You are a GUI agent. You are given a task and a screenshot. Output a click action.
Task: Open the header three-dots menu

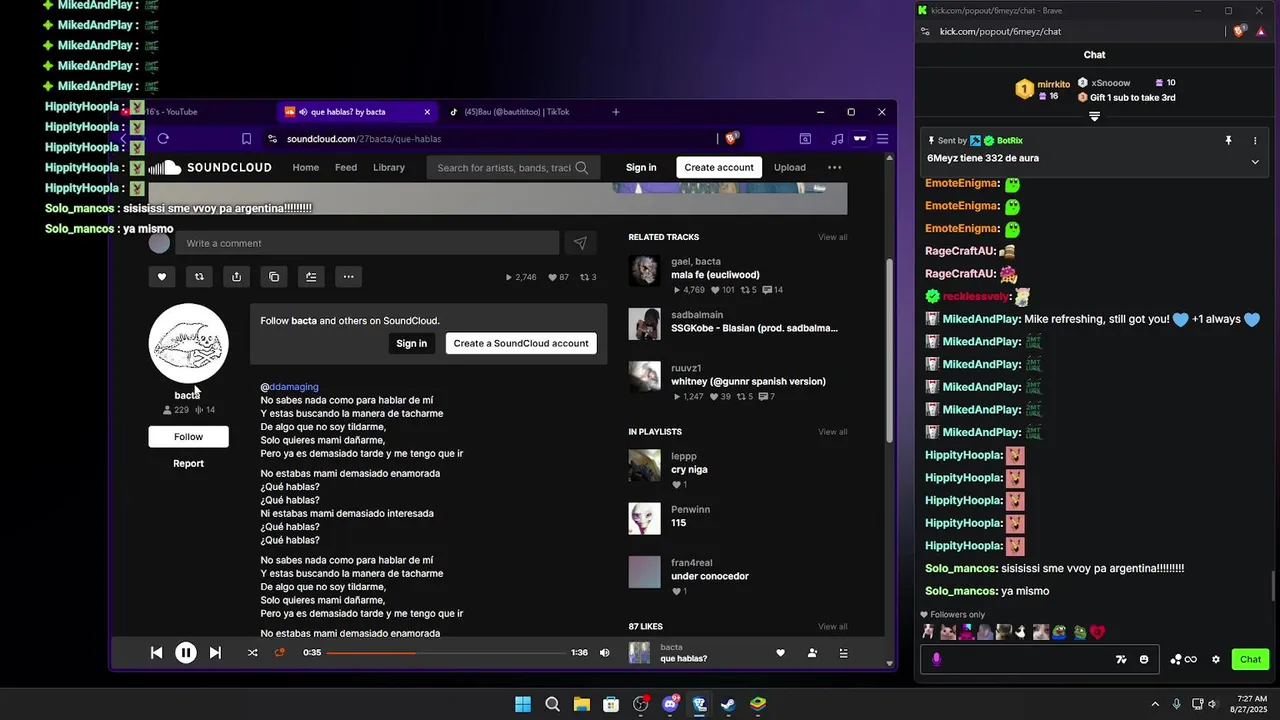pyautogui.click(x=834, y=167)
